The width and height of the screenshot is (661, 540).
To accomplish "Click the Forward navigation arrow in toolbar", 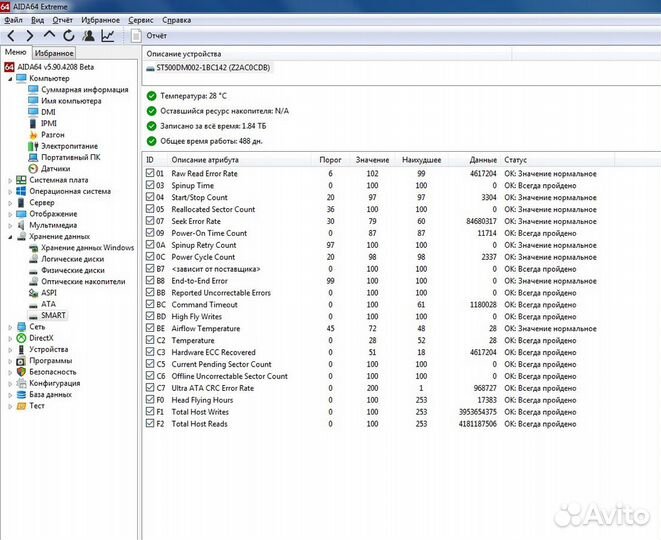I will [30, 35].
